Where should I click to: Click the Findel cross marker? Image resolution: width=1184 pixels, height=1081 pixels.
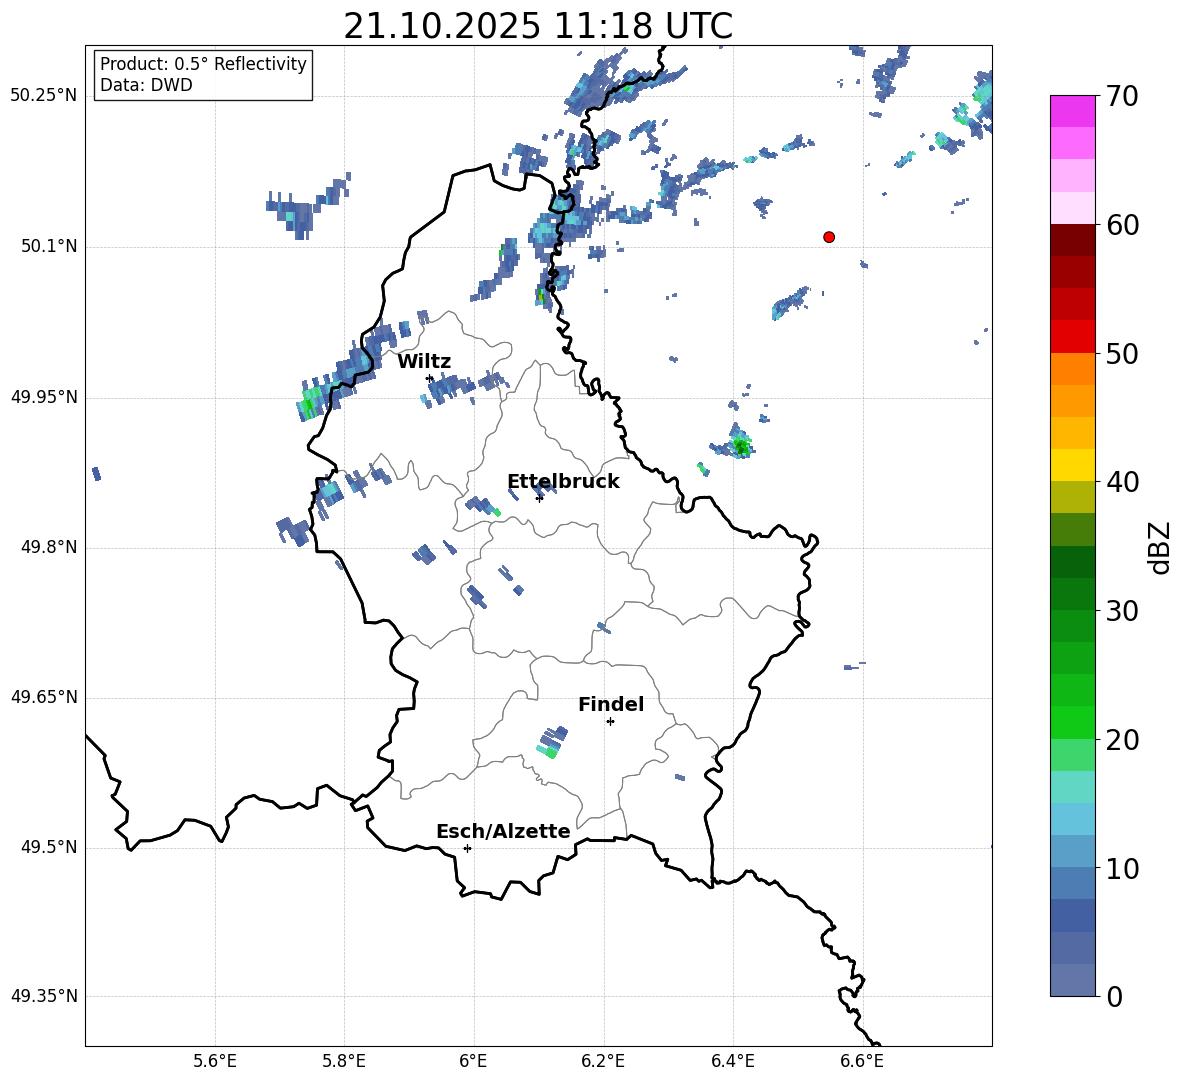610,722
